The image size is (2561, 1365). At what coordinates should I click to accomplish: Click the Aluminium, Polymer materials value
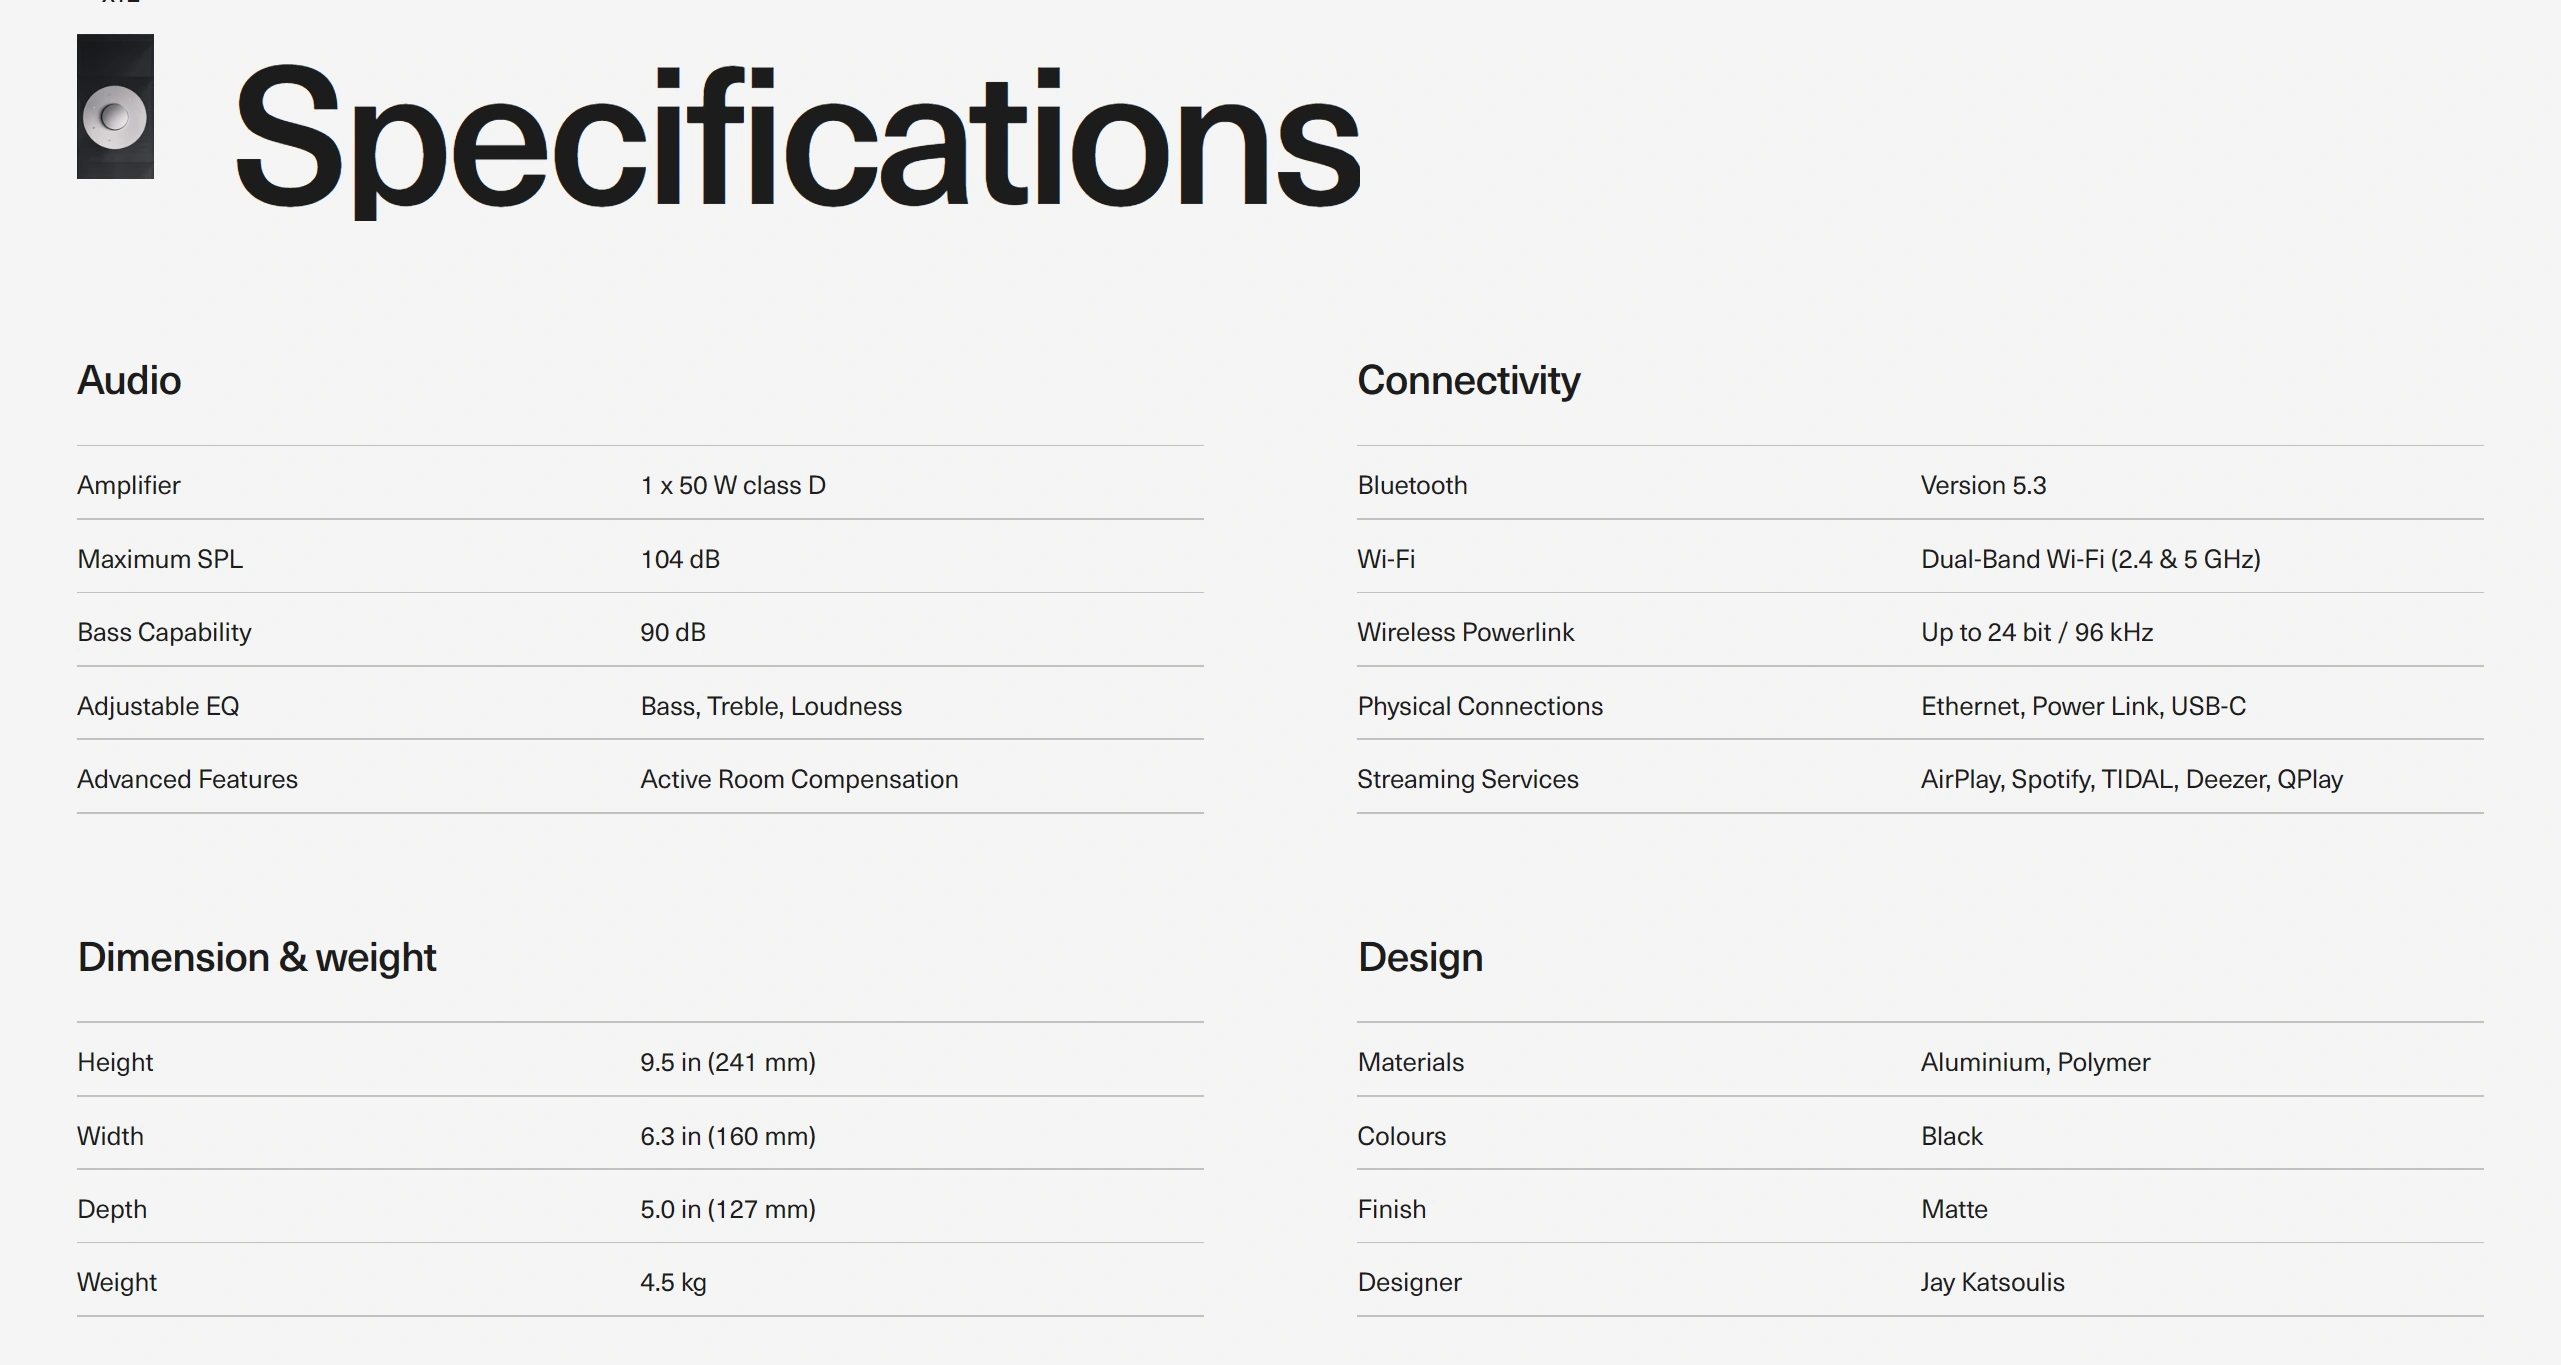coord(2034,1062)
